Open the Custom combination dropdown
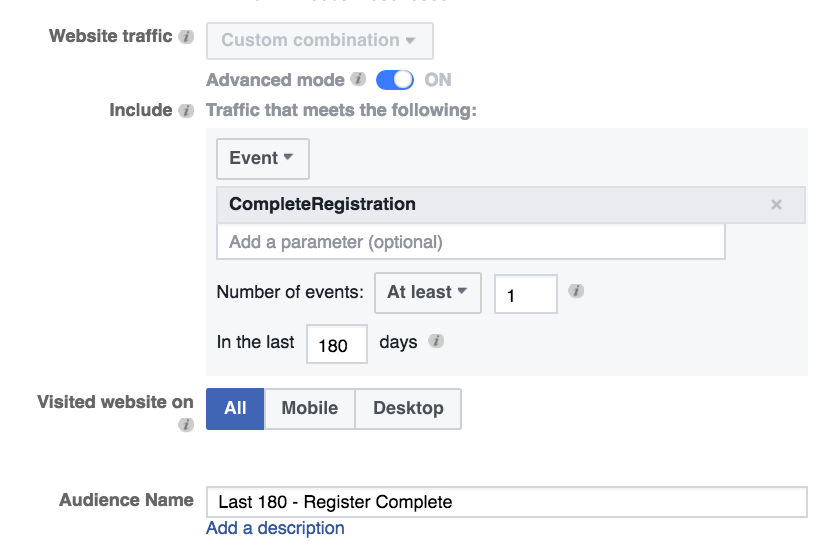830x552 pixels. pyautogui.click(x=319, y=41)
